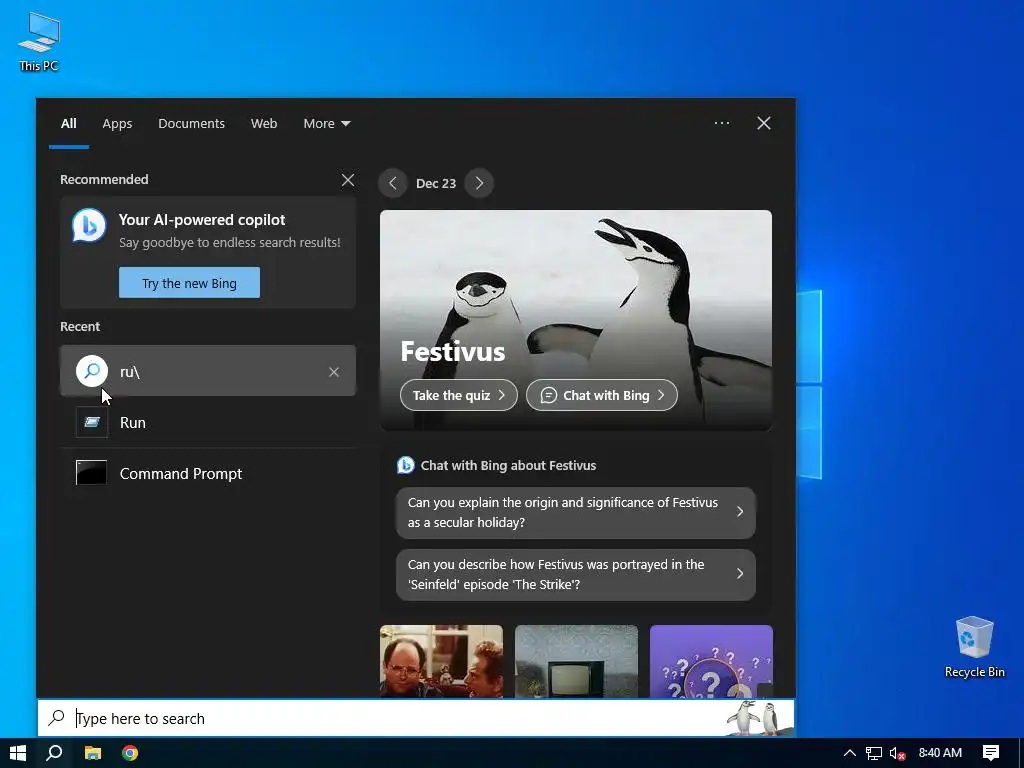Click the Dec 23 date label
The width and height of the screenshot is (1024, 768).
click(436, 184)
